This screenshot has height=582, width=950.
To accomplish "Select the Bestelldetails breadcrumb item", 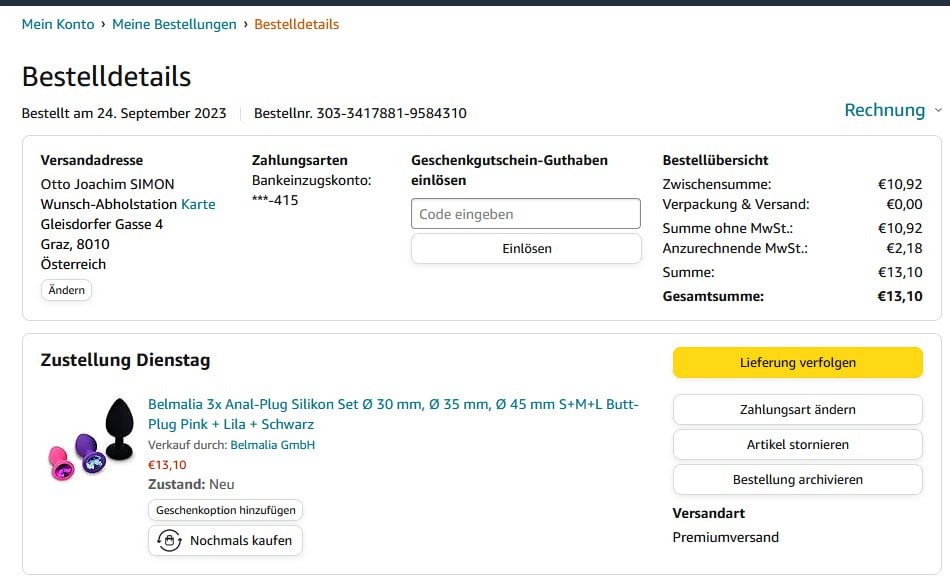I will 296,24.
